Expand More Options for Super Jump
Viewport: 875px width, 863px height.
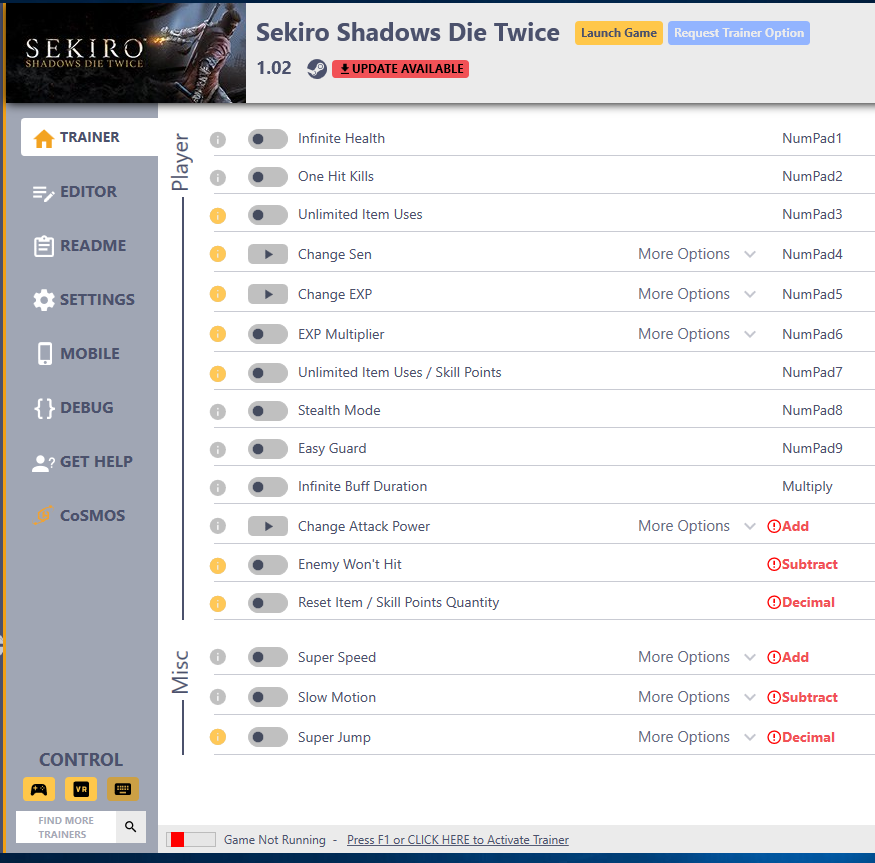[696, 737]
